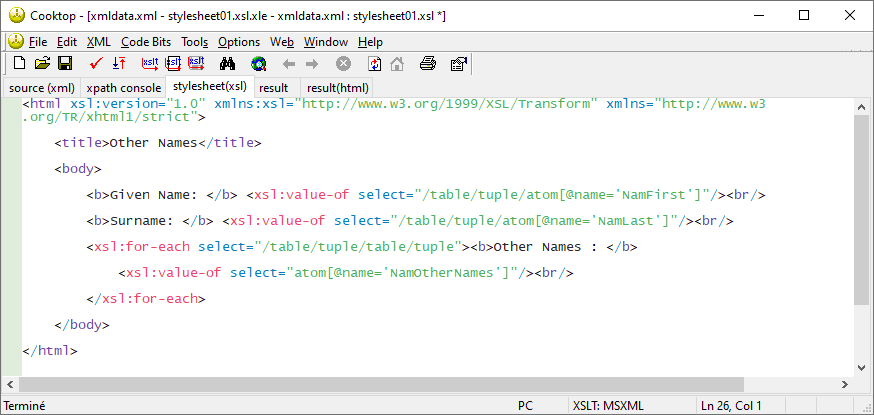Click the opening <body> tag
Viewport: 874px width, 415px height.
click(78, 169)
